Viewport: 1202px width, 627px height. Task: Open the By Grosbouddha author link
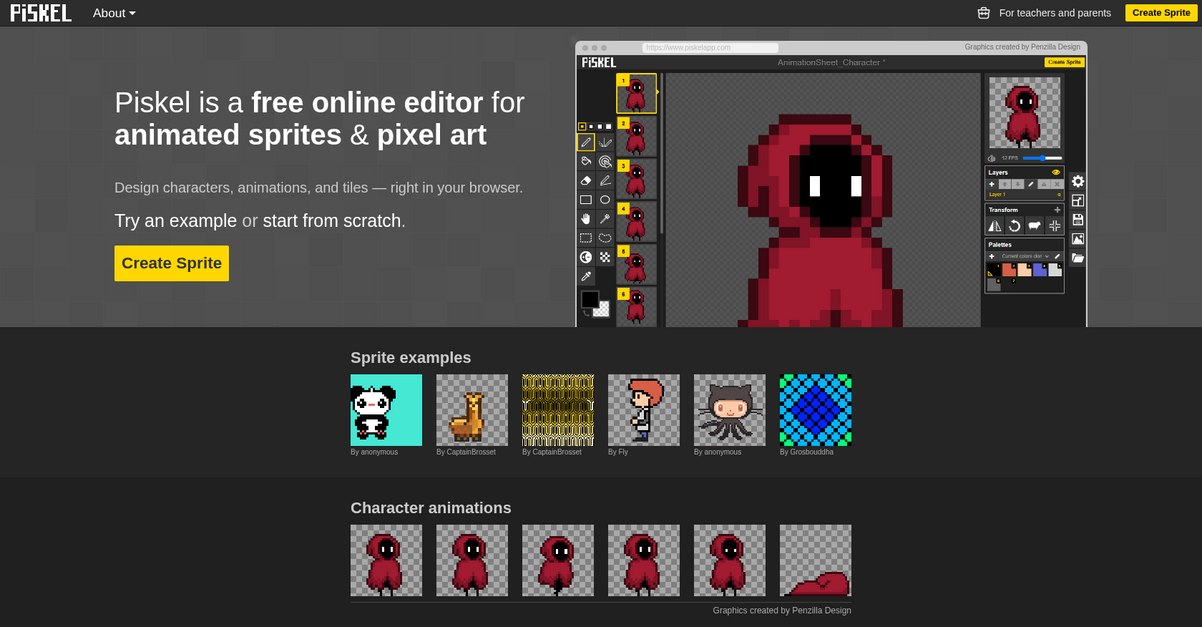tap(807, 452)
